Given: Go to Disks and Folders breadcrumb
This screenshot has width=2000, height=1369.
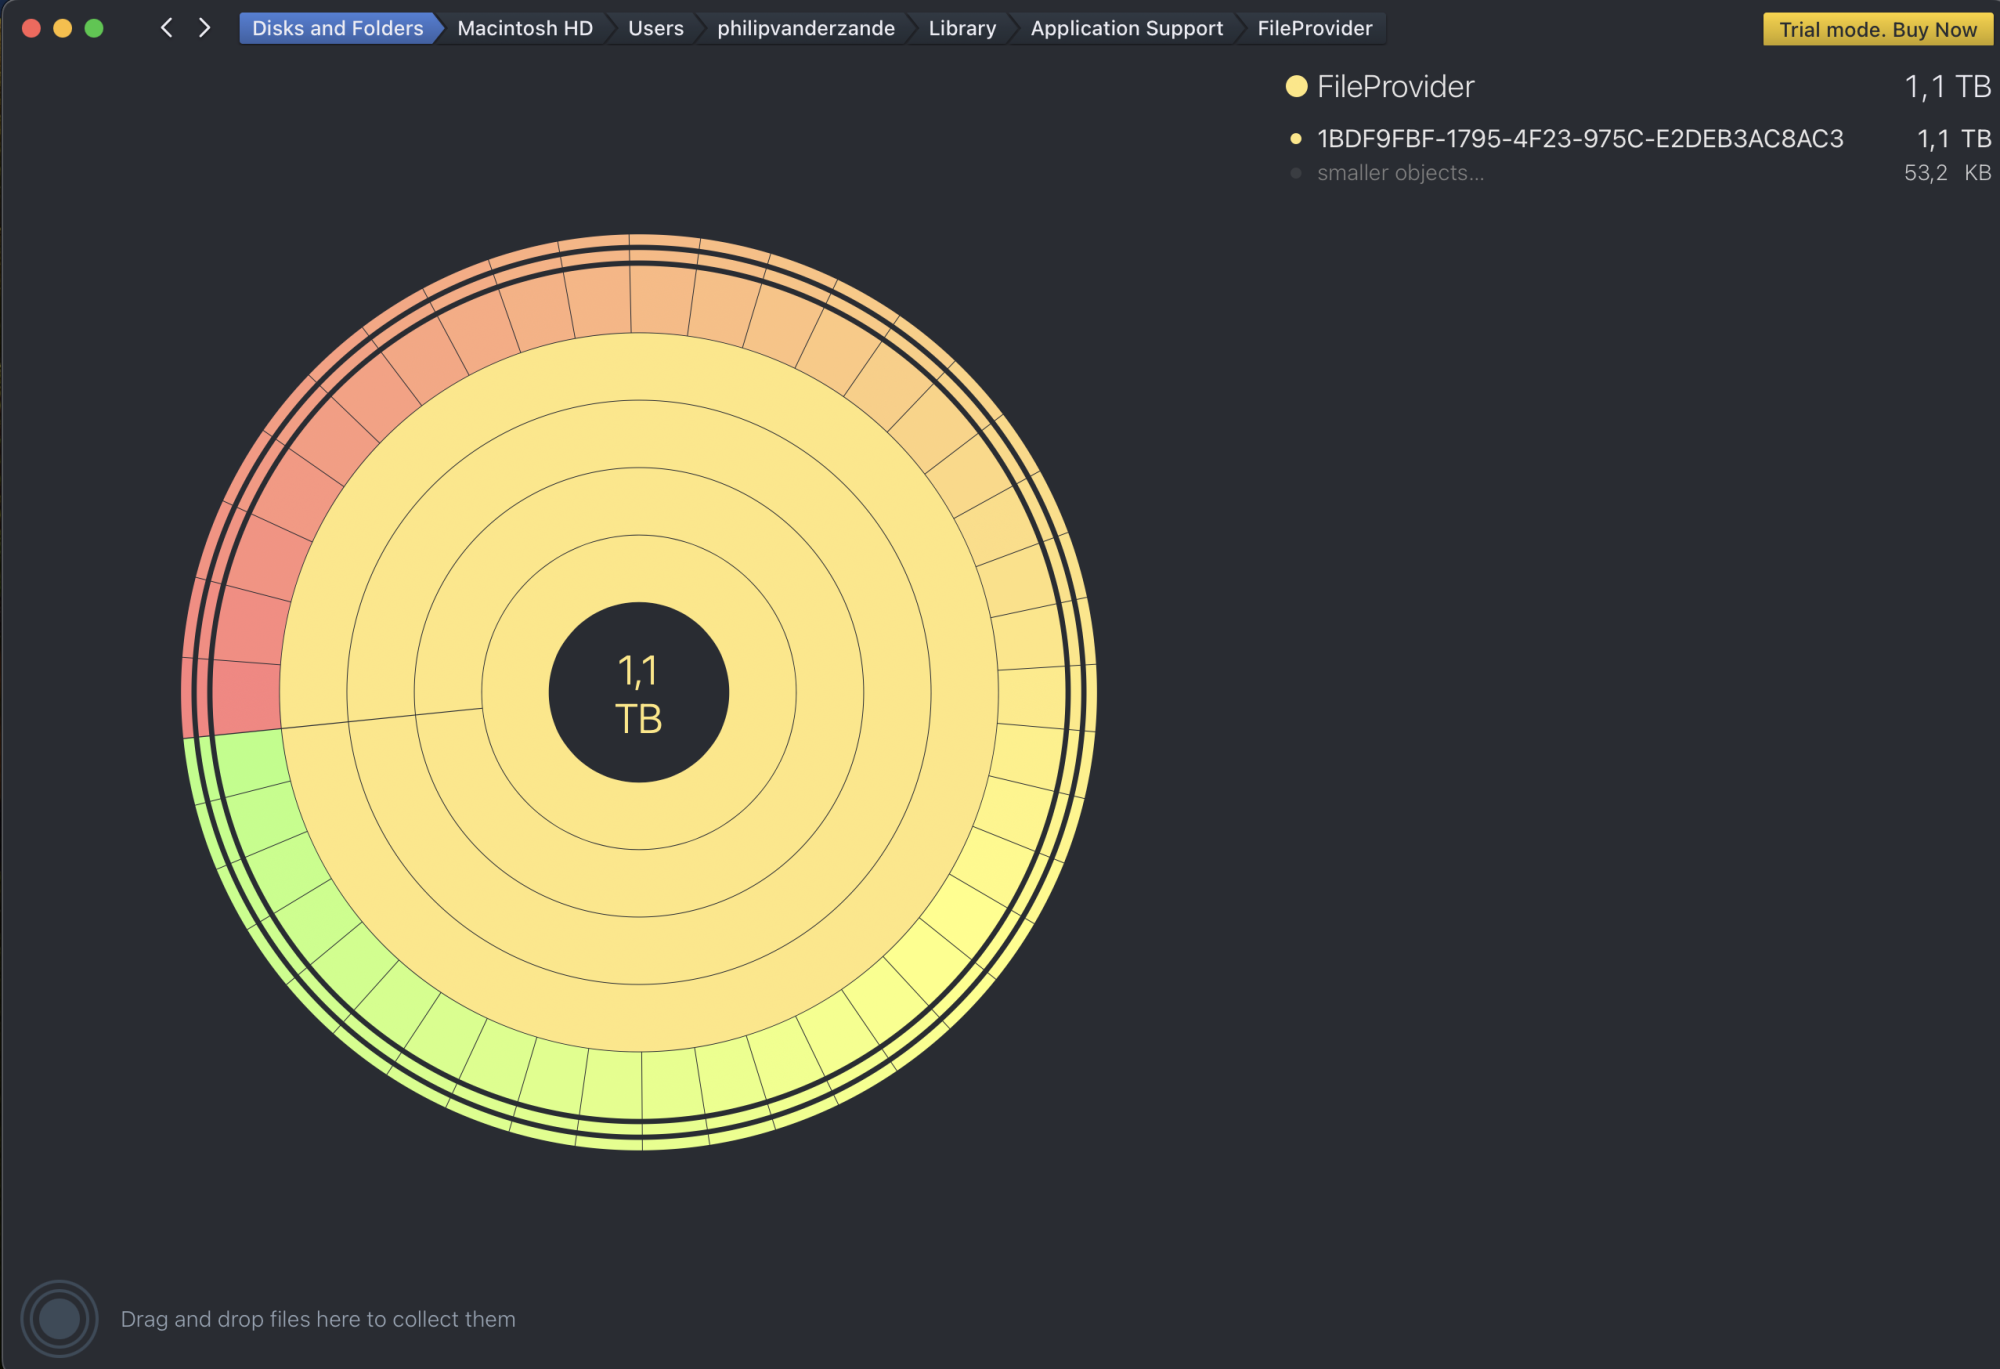Looking at the screenshot, I should [337, 28].
